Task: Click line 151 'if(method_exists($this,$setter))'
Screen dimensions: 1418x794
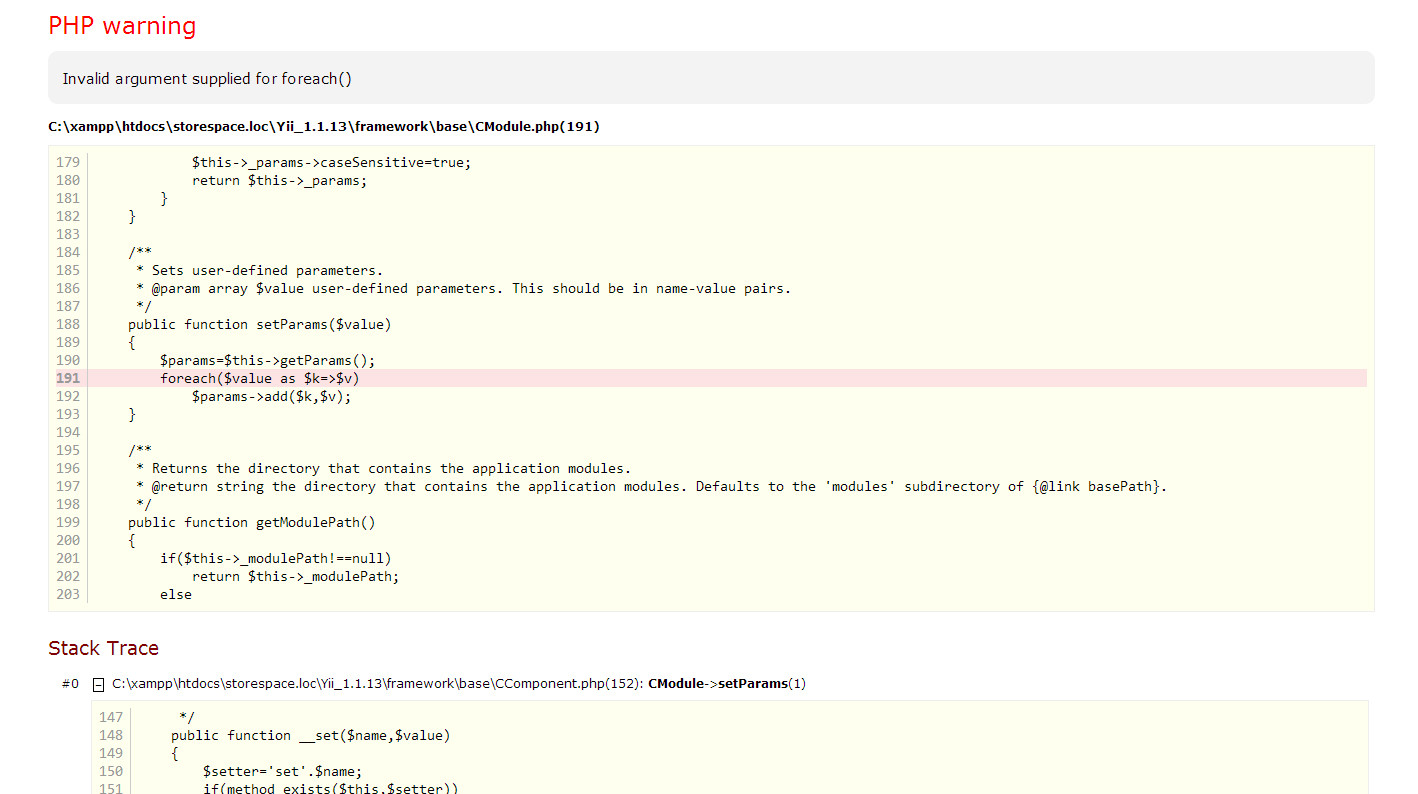Action: click(x=330, y=788)
